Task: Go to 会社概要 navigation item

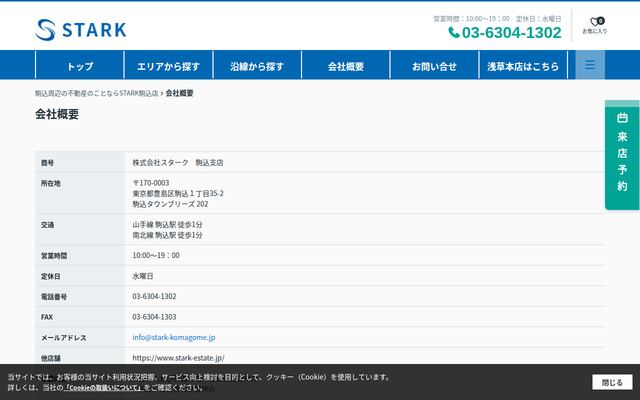Action: [x=346, y=66]
